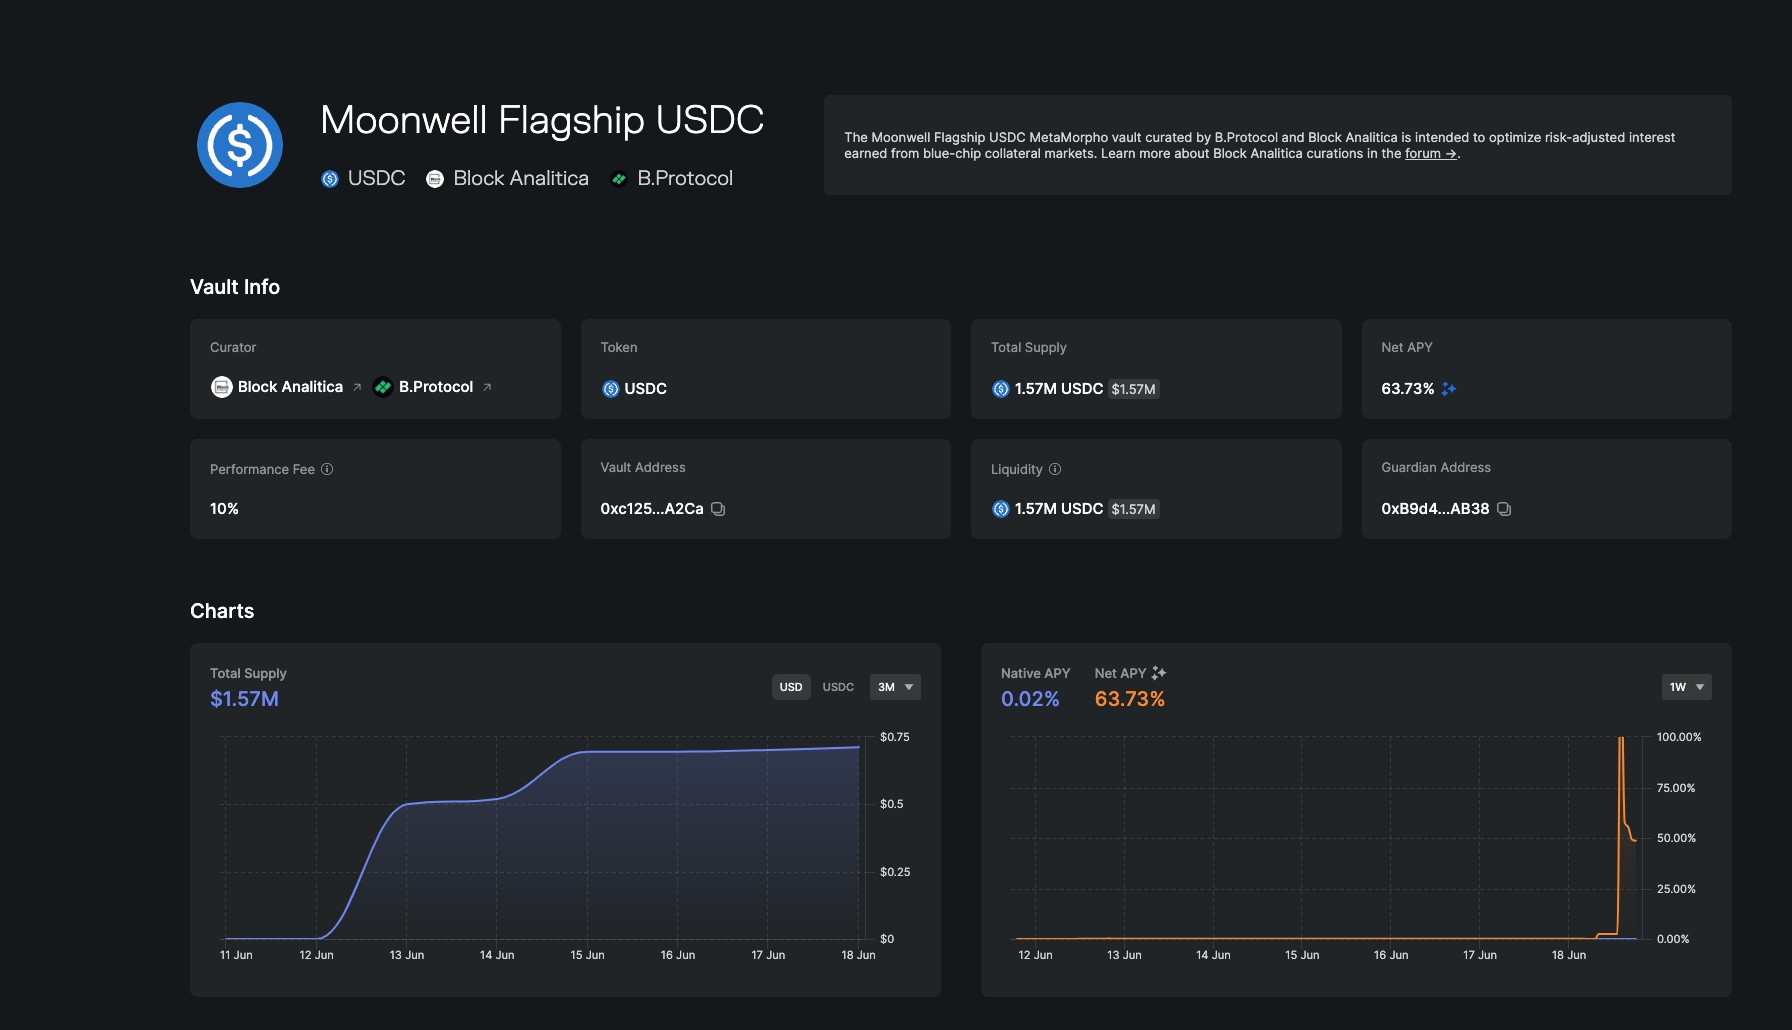Image resolution: width=1792 pixels, height=1030 pixels.
Task: Click the 1.57M USDC value in Total Supply card
Action: click(1059, 389)
